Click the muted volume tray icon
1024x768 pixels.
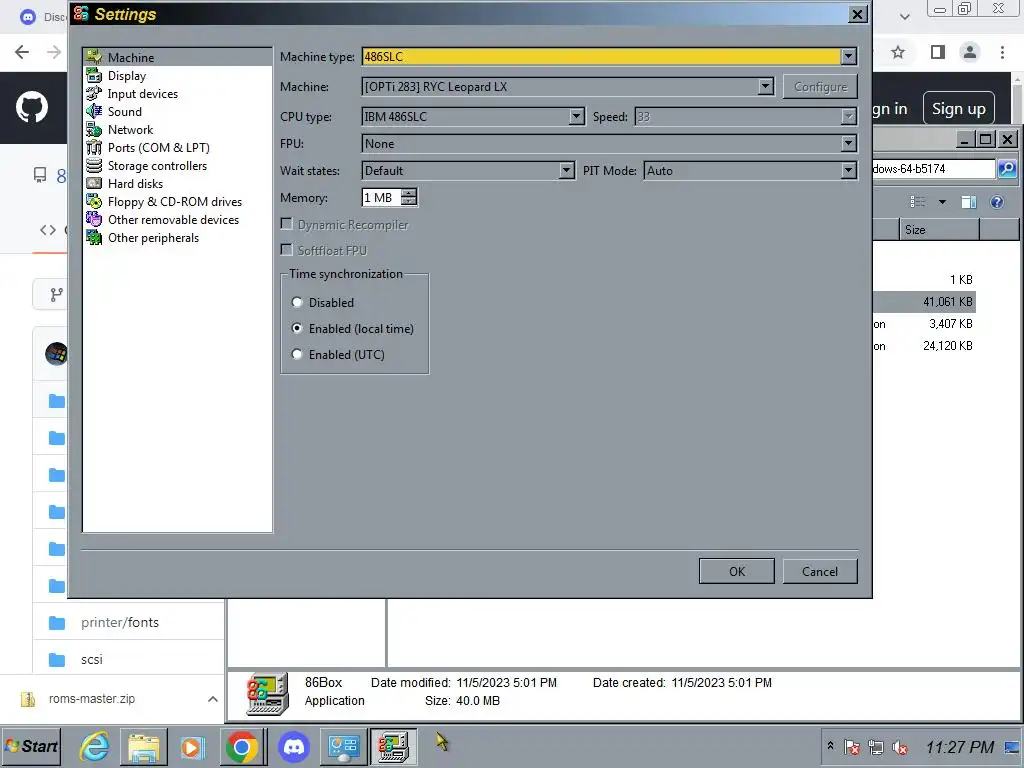[x=900, y=747]
